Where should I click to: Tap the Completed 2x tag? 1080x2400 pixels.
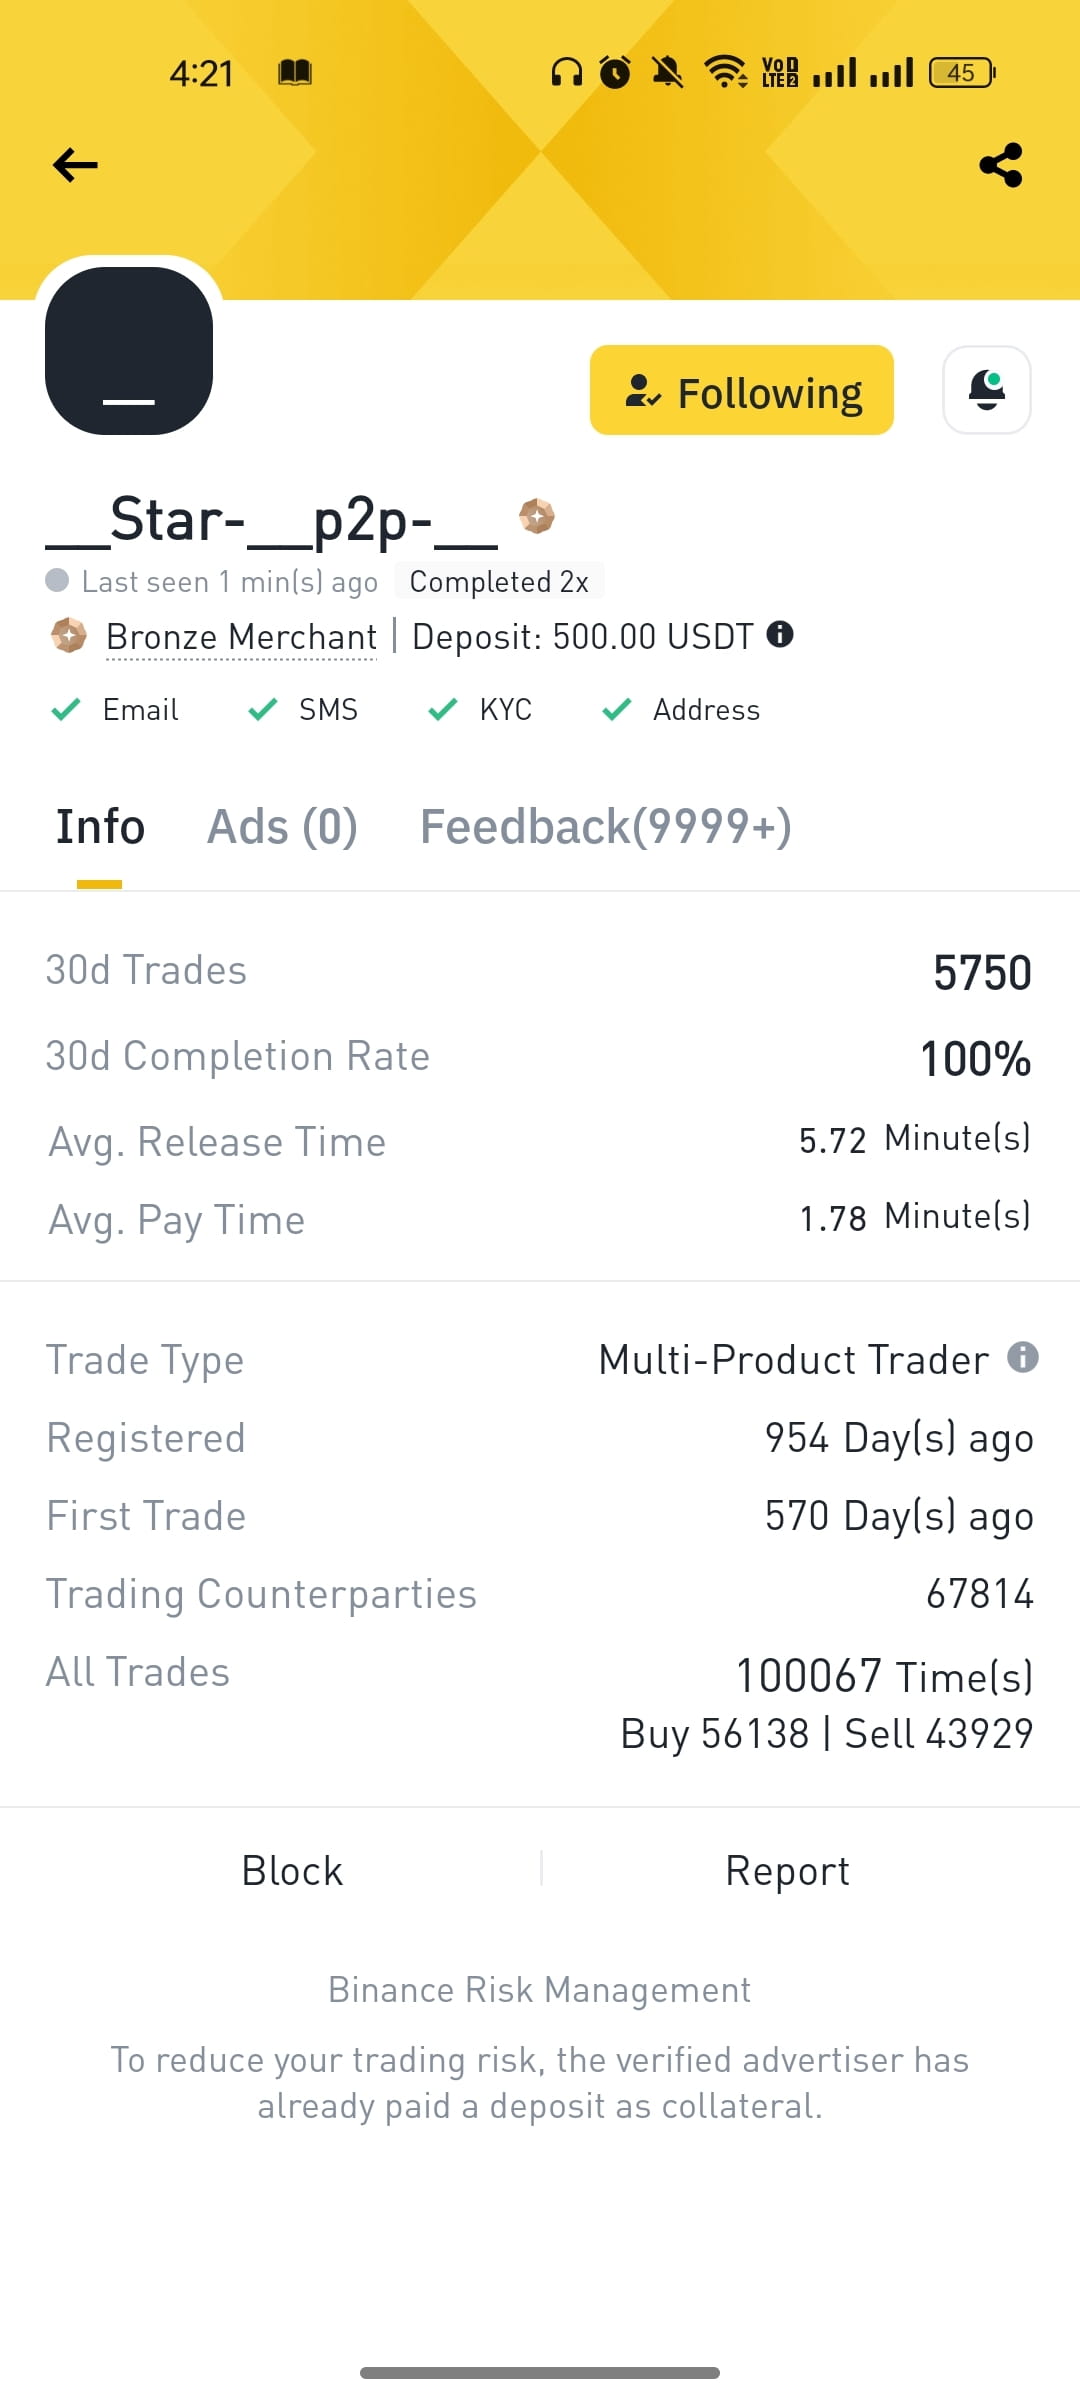click(x=499, y=581)
